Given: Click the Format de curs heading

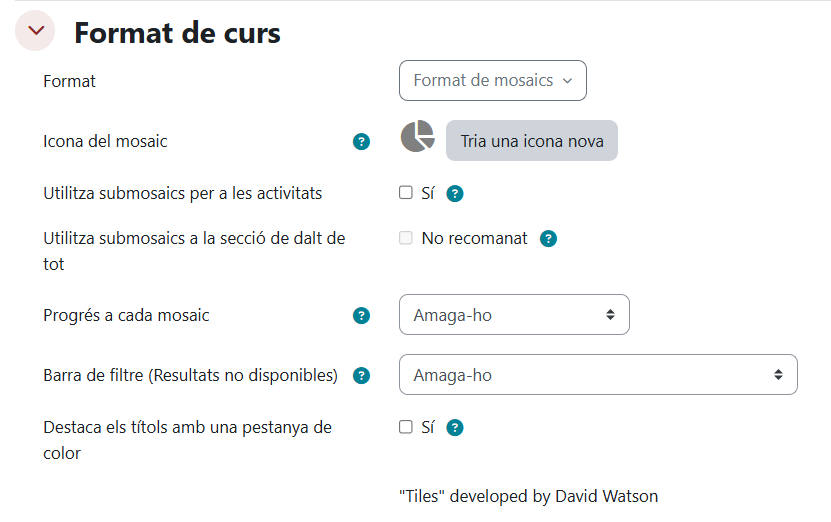Looking at the screenshot, I should (x=177, y=33).
